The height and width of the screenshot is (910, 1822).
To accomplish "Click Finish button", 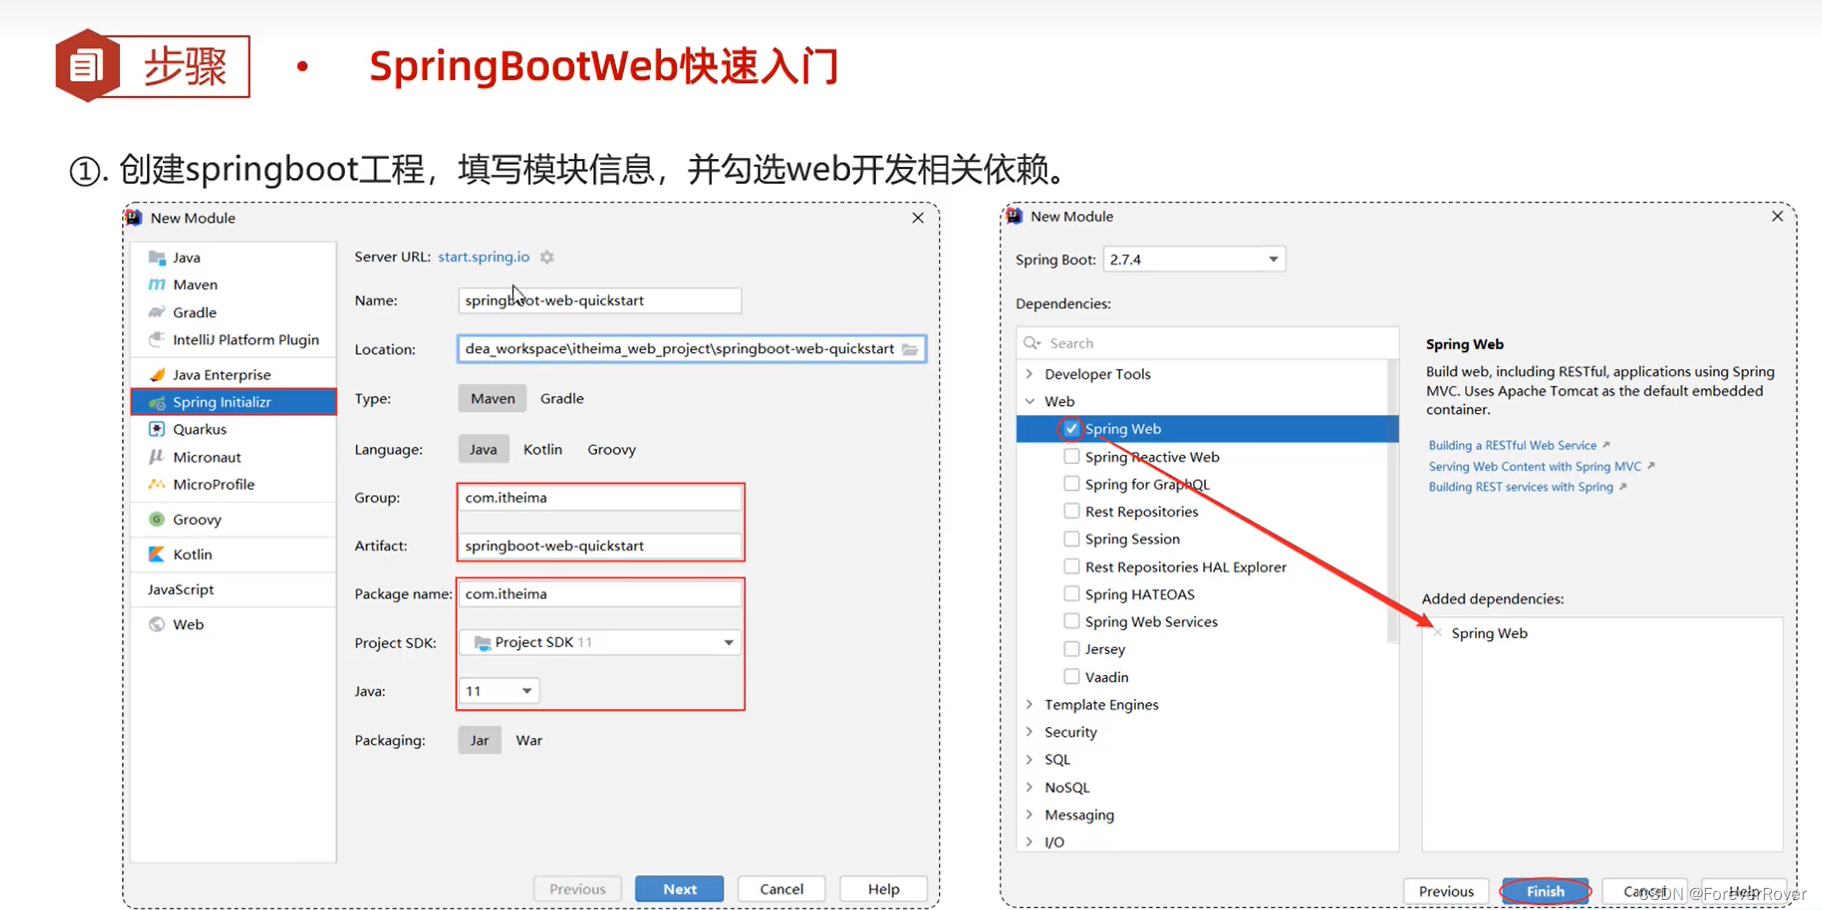I will [x=1546, y=891].
